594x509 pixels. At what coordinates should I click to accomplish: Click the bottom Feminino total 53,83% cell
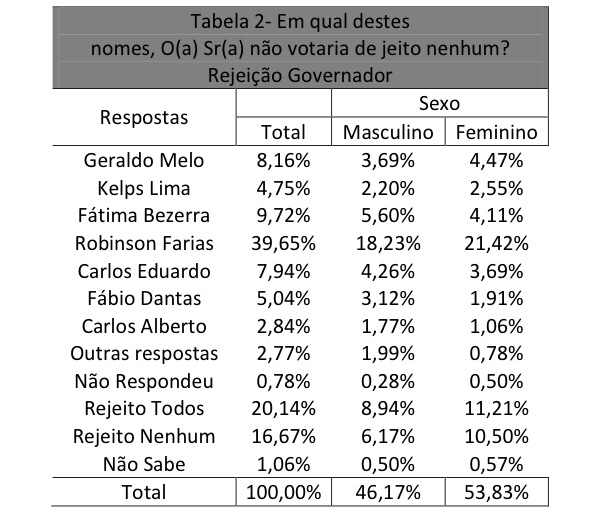tap(497, 492)
